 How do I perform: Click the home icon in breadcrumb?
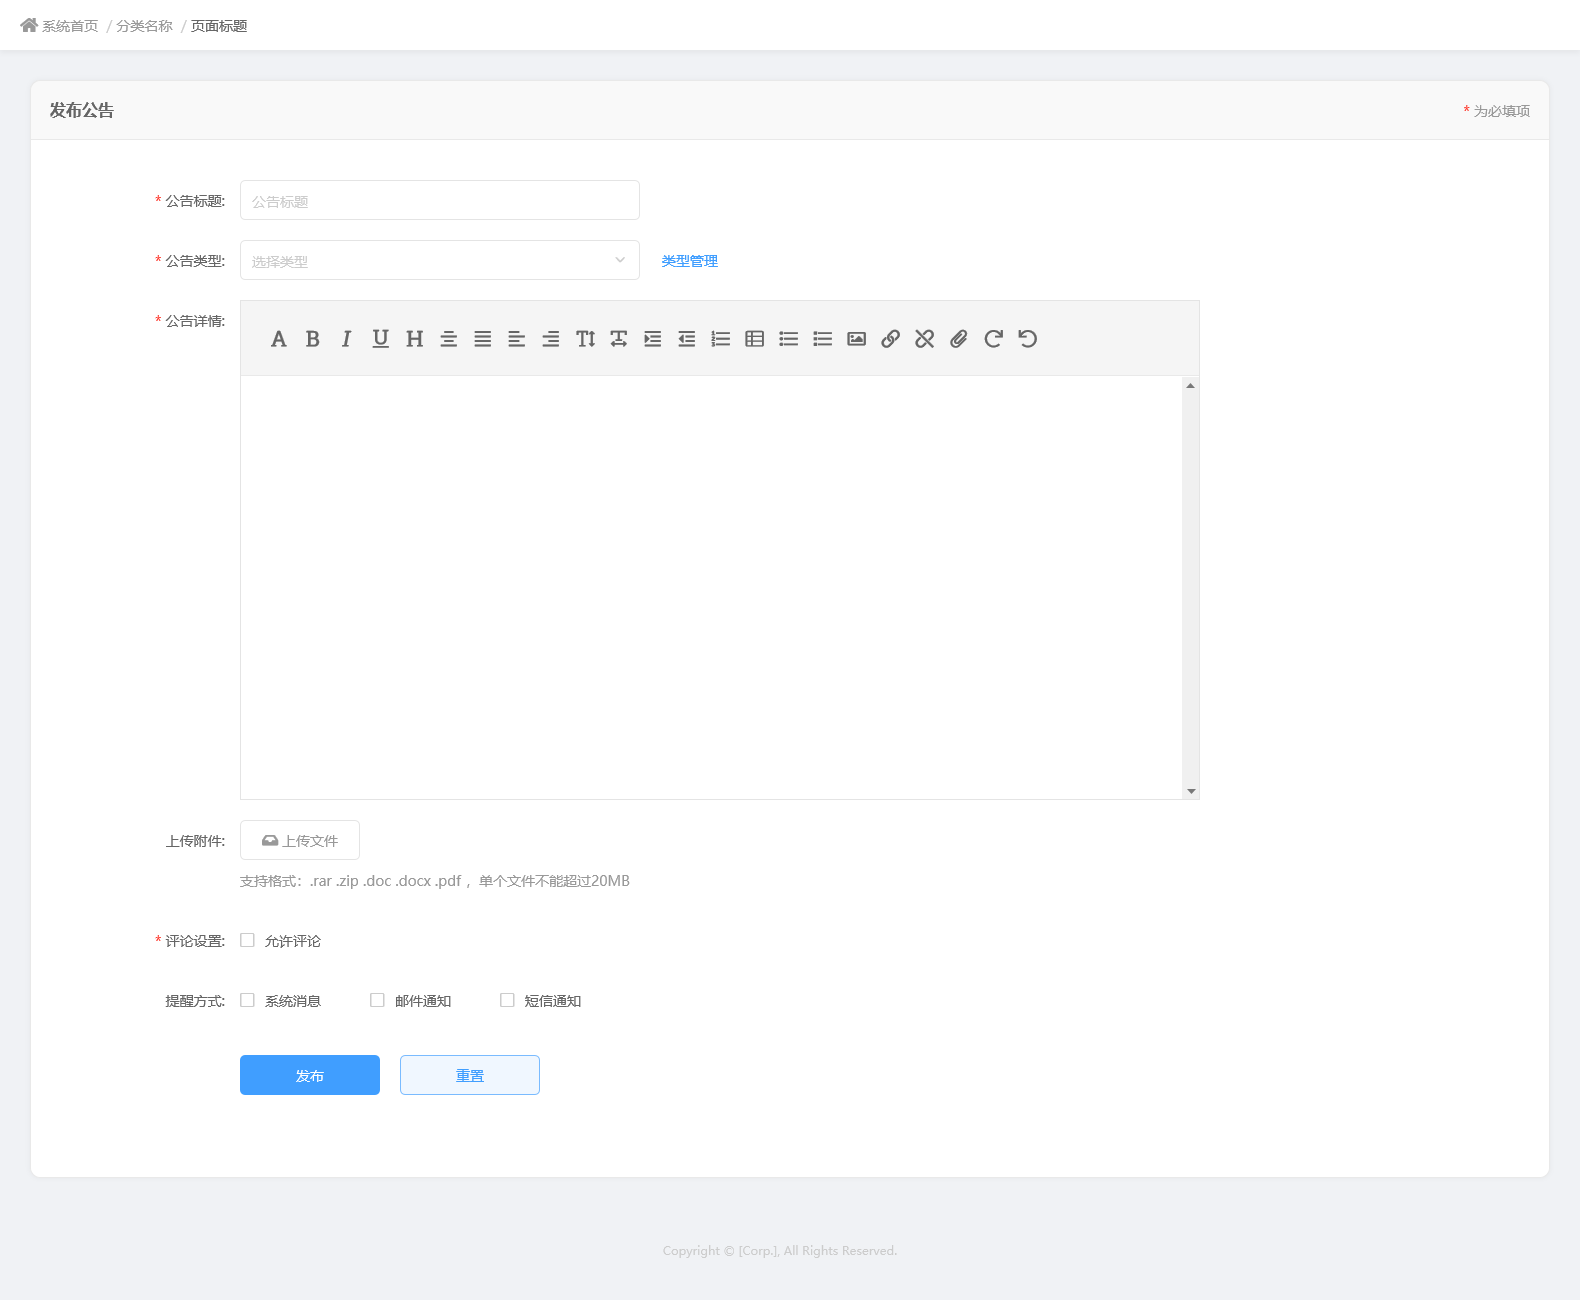(29, 25)
